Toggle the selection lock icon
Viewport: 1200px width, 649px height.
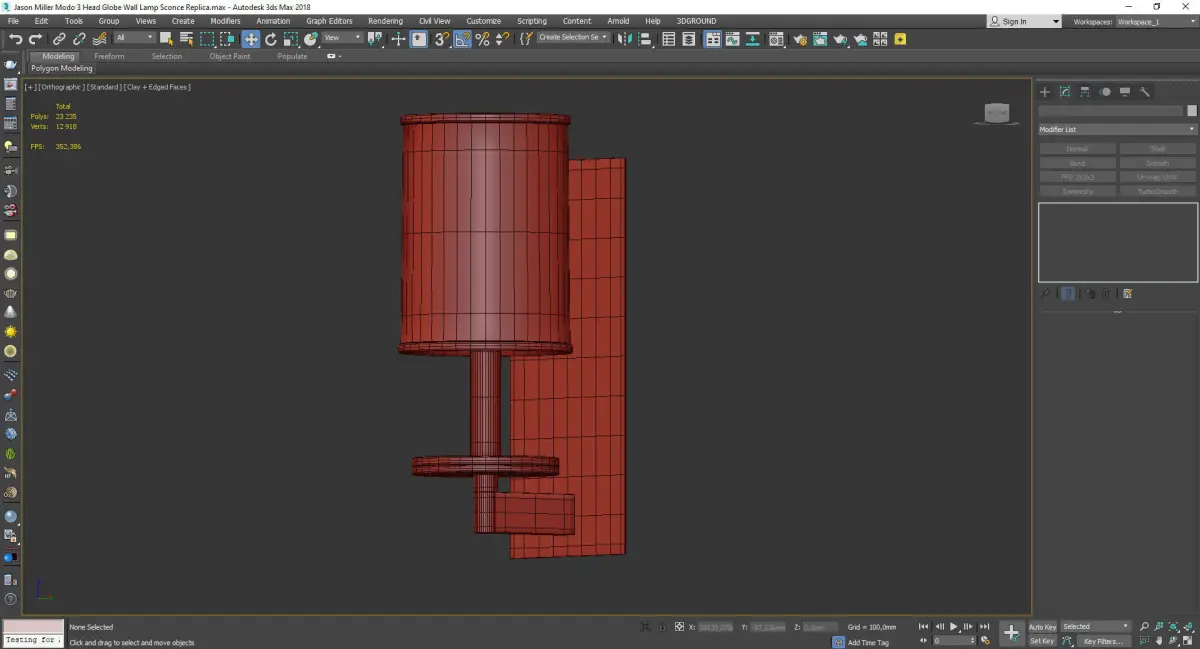pos(661,627)
